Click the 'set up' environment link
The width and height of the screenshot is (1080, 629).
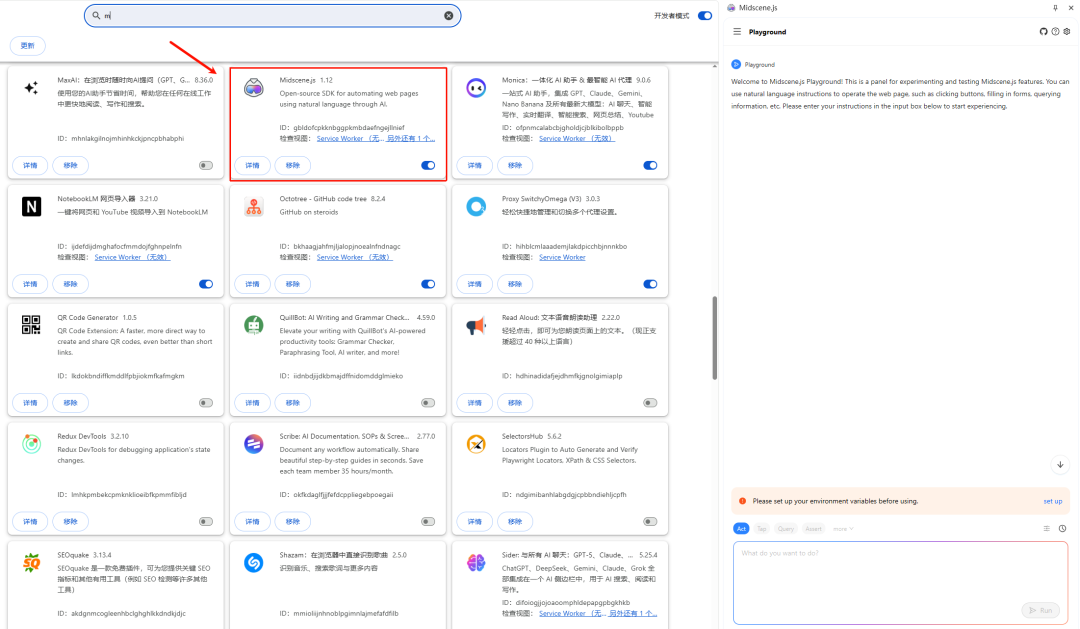[1052, 502]
